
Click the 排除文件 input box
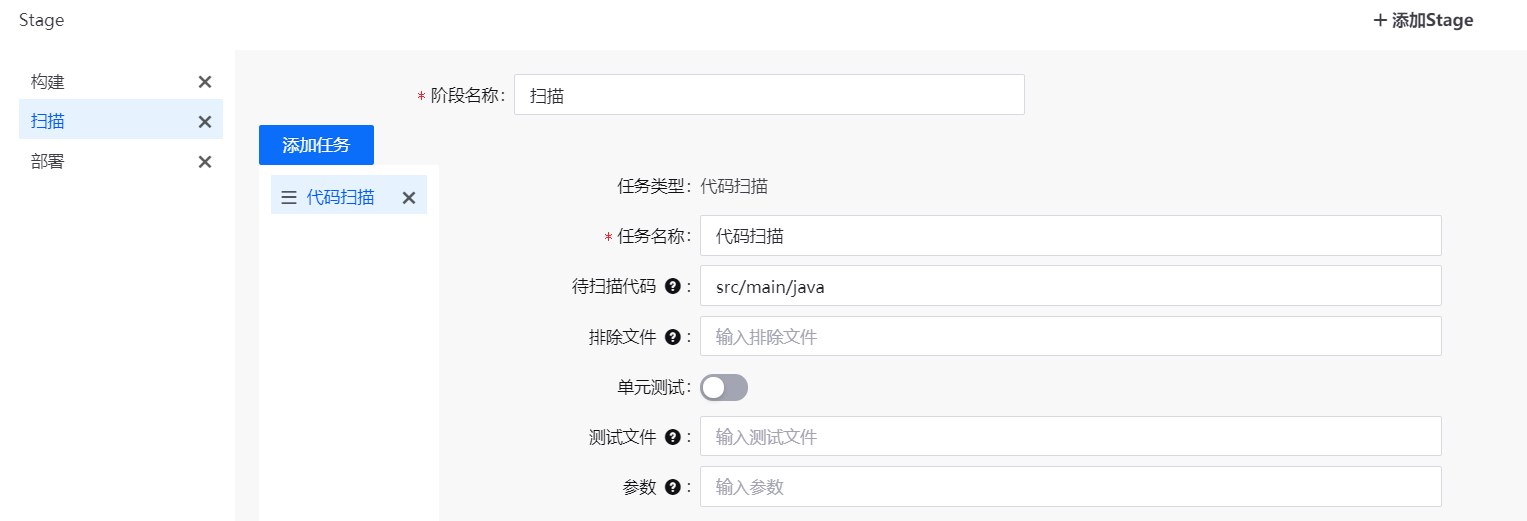point(1070,336)
